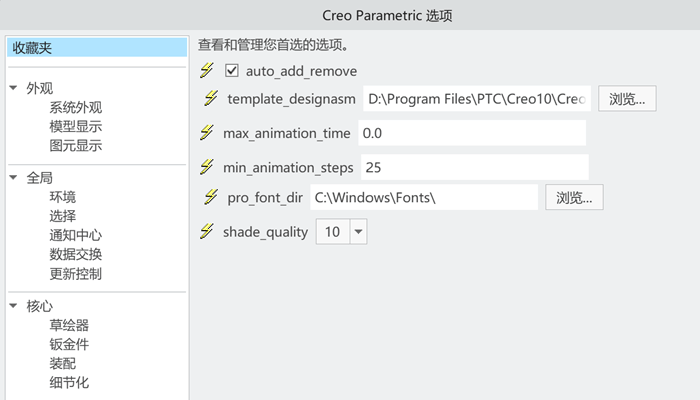Open the shade_quality dropdown arrow
Image resolution: width=700 pixels, height=400 pixels.
tap(358, 231)
